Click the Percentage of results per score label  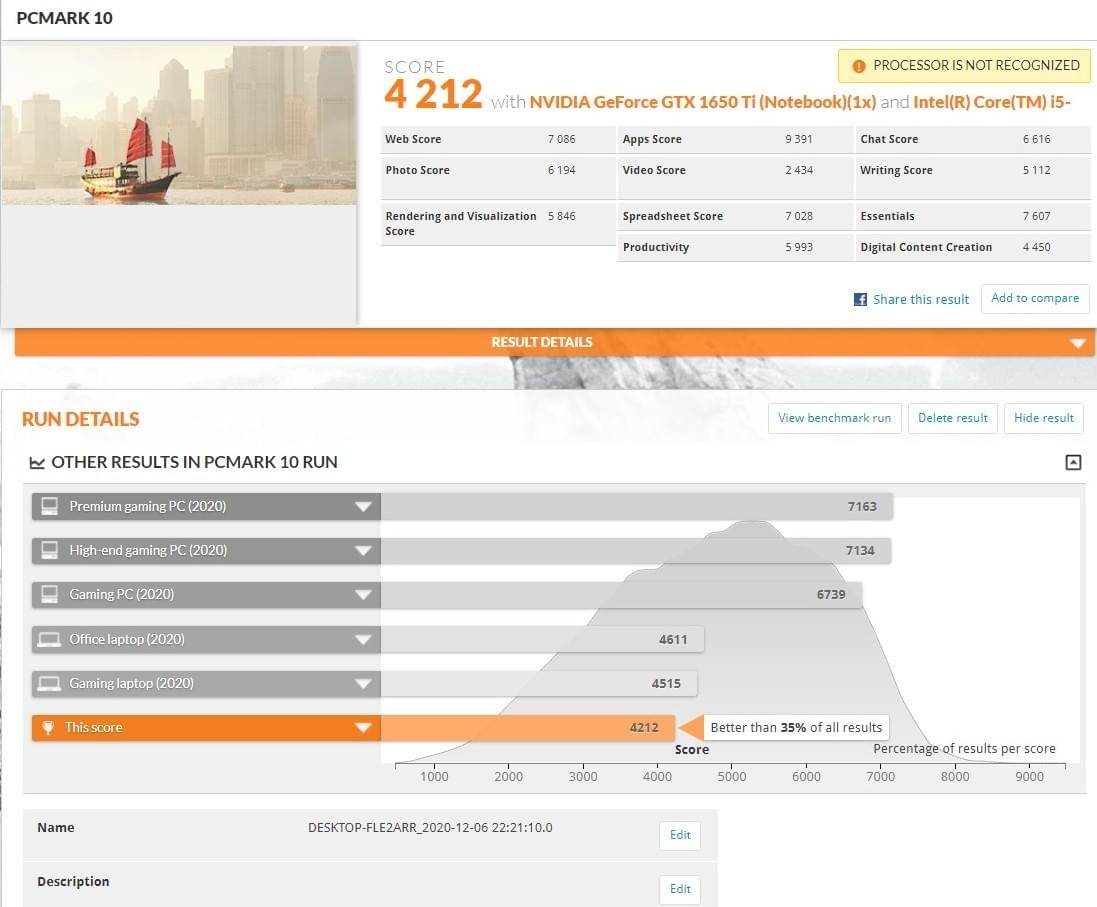(964, 749)
